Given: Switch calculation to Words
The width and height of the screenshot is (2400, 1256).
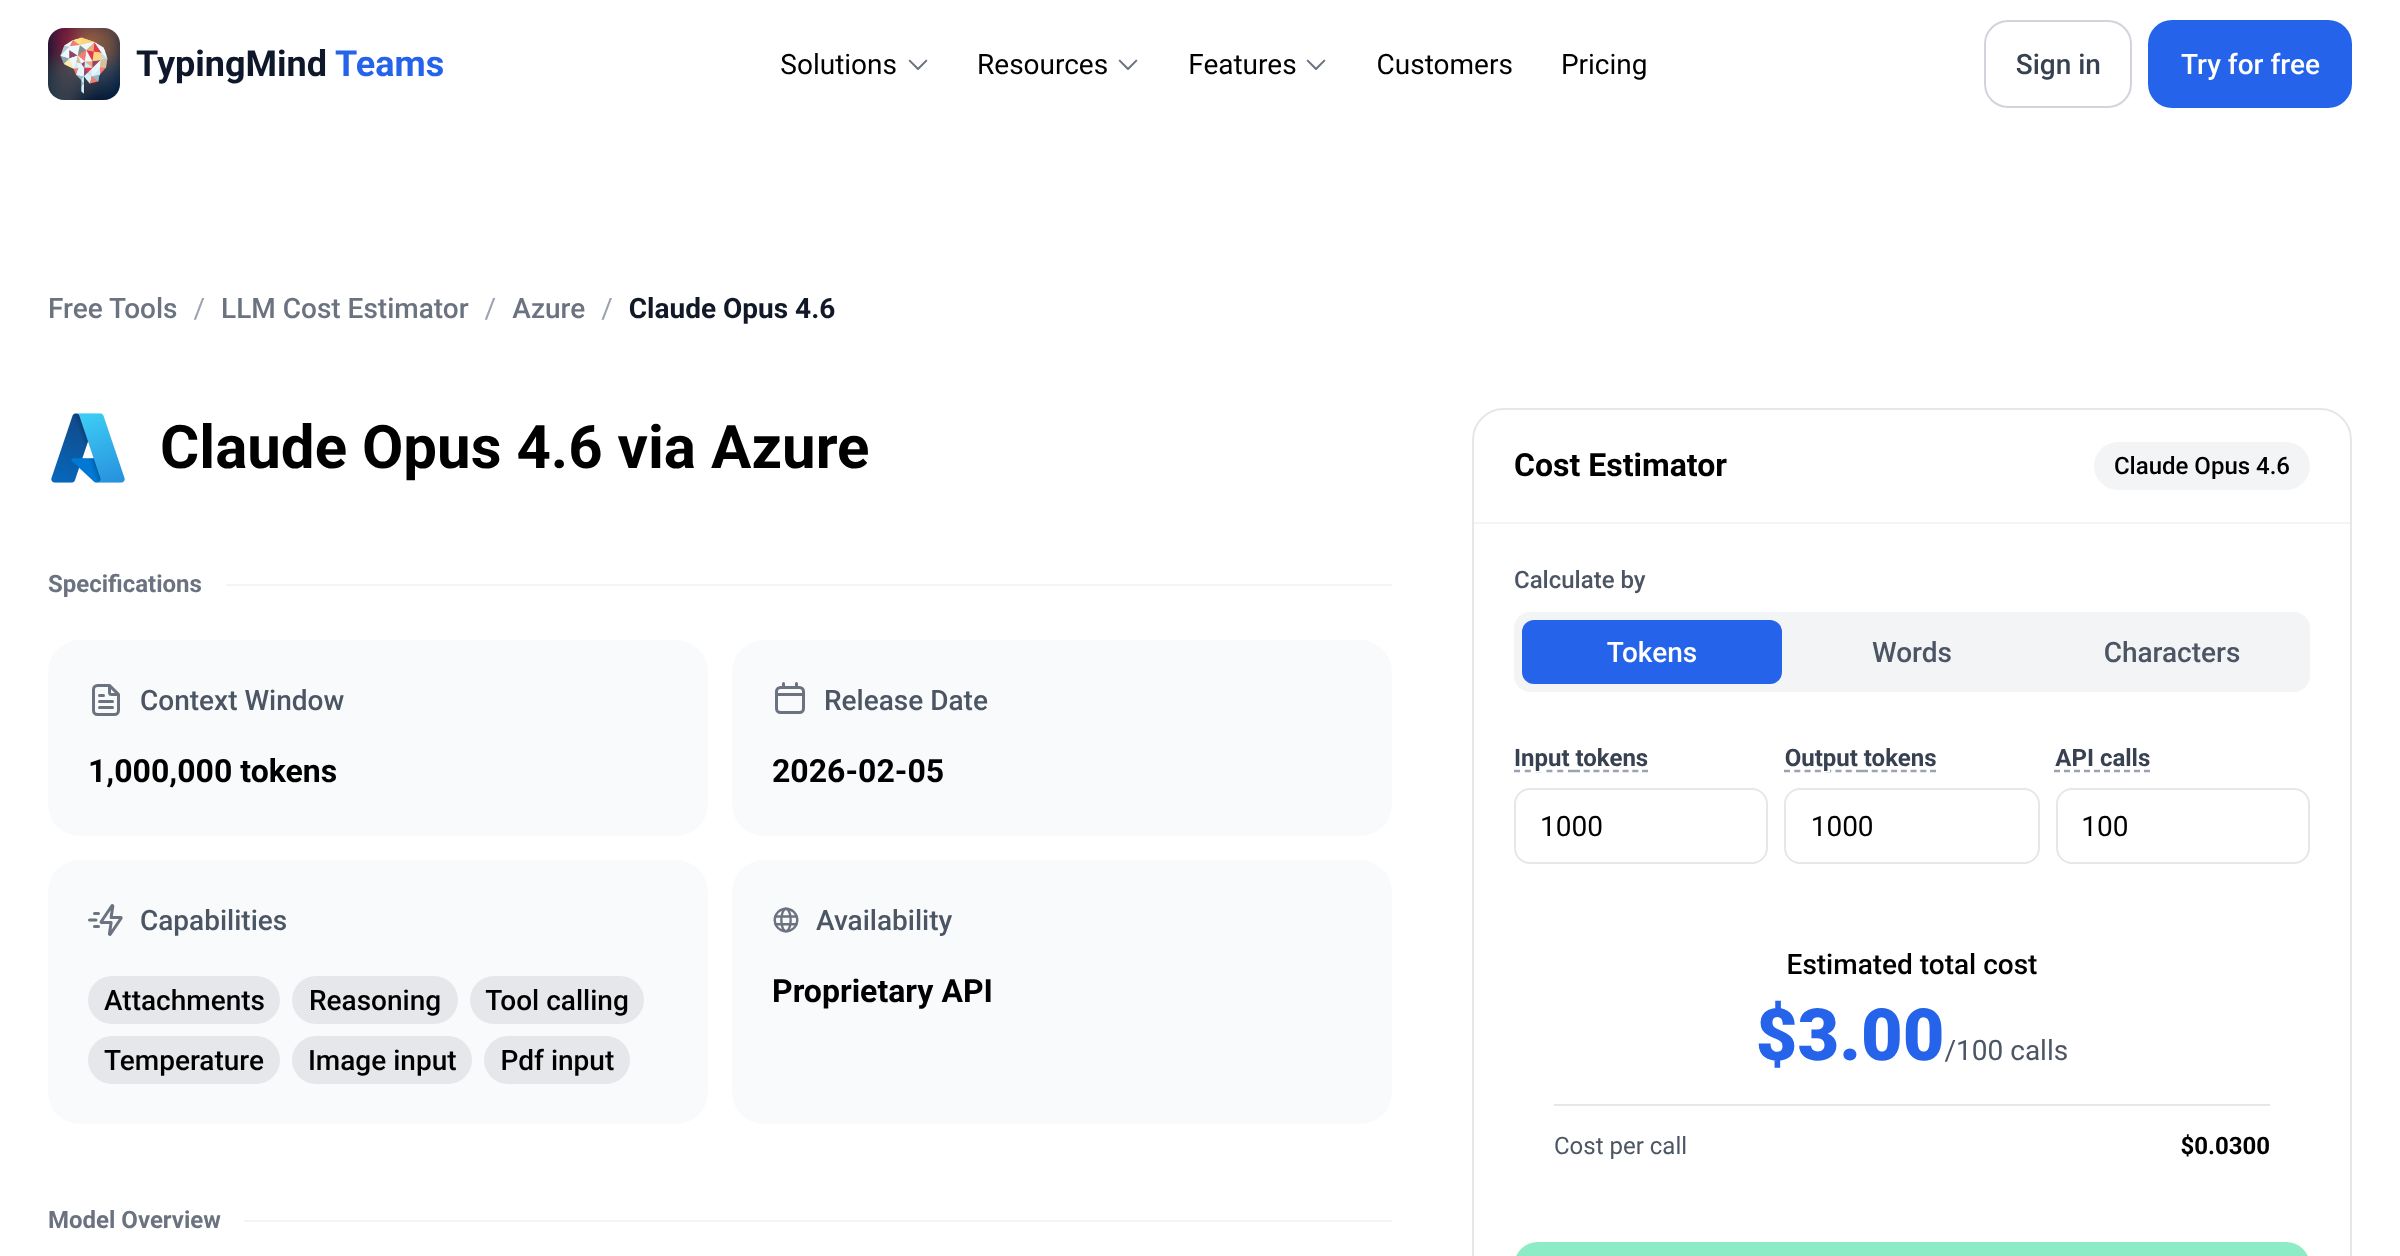Looking at the screenshot, I should (1912, 652).
